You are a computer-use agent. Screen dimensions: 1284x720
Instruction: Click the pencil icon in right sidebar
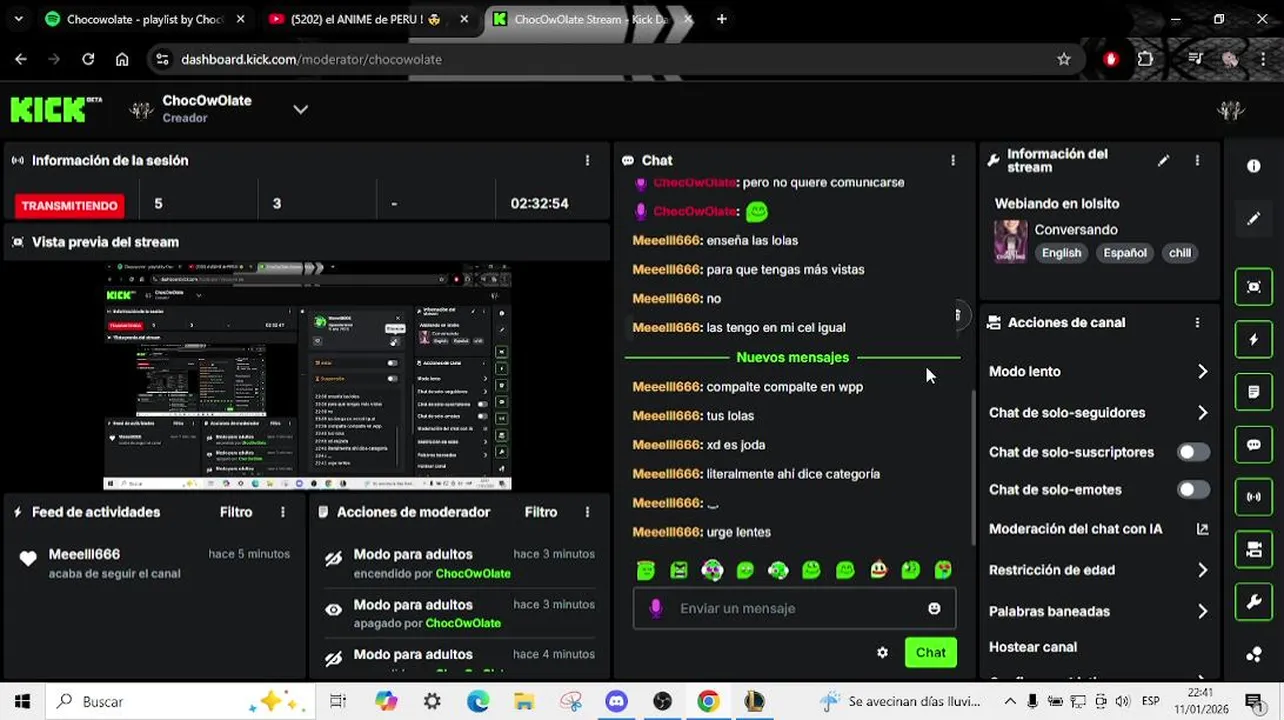[x=1253, y=218]
